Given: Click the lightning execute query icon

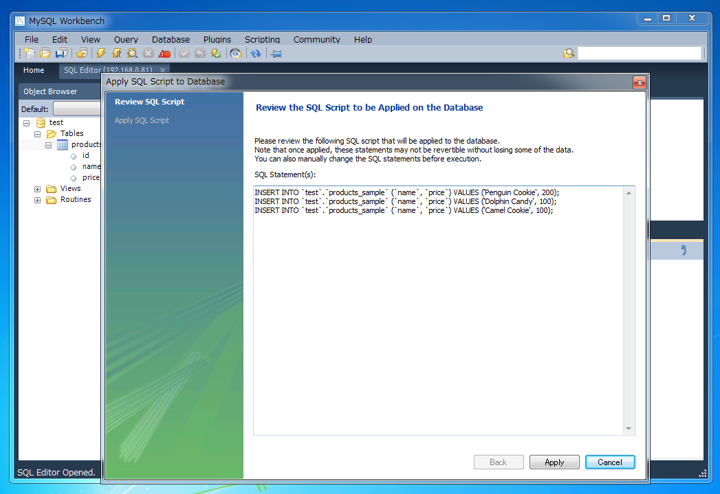Looking at the screenshot, I should pos(101,53).
